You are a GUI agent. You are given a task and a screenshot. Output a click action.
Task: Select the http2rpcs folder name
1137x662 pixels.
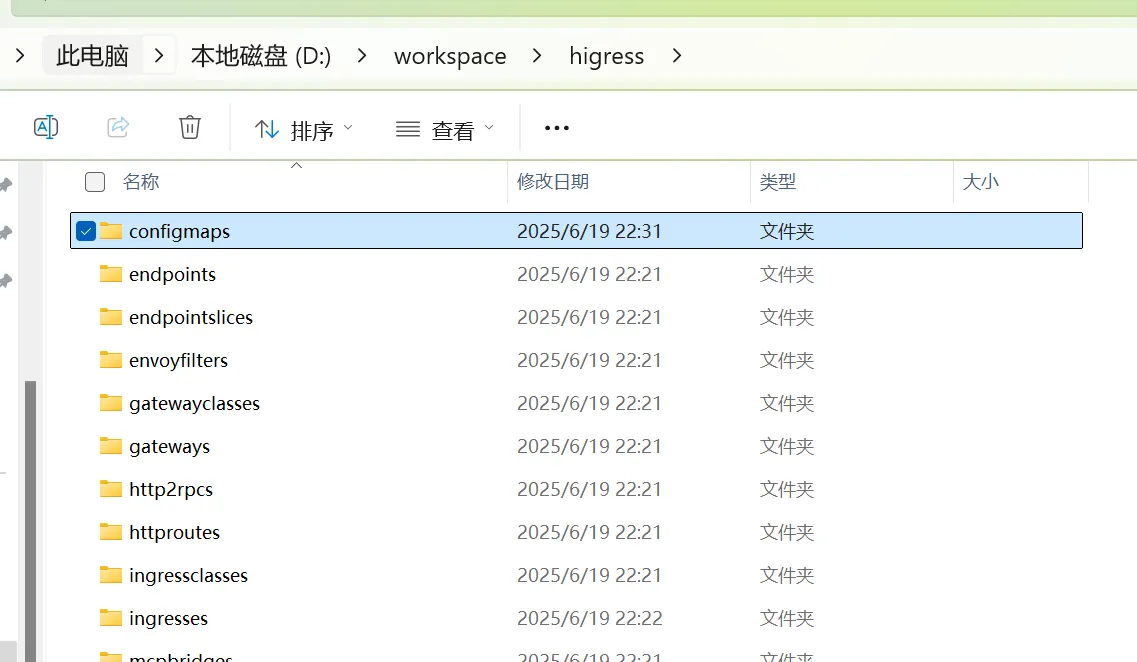tap(171, 489)
